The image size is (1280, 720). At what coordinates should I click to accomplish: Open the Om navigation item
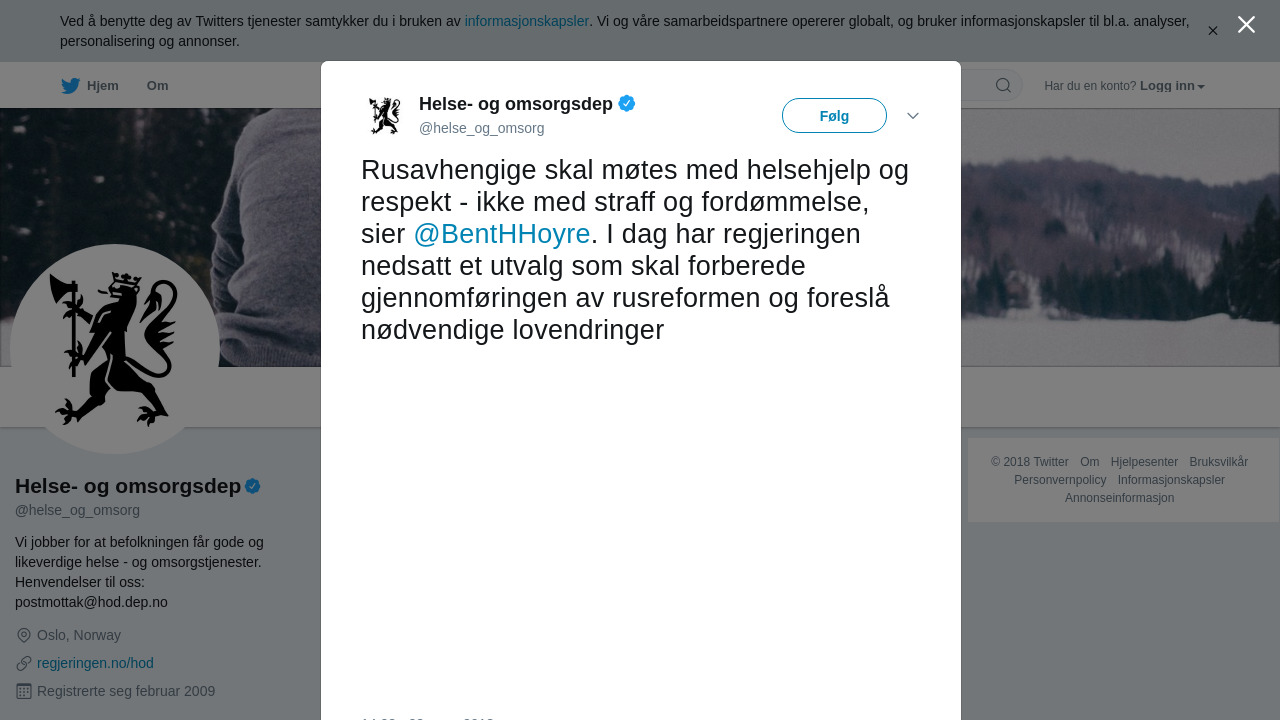(x=157, y=86)
